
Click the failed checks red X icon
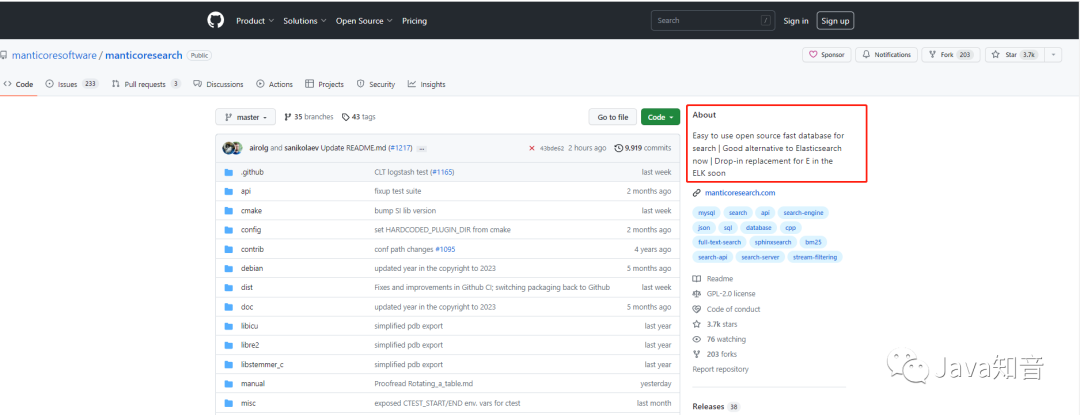531,148
